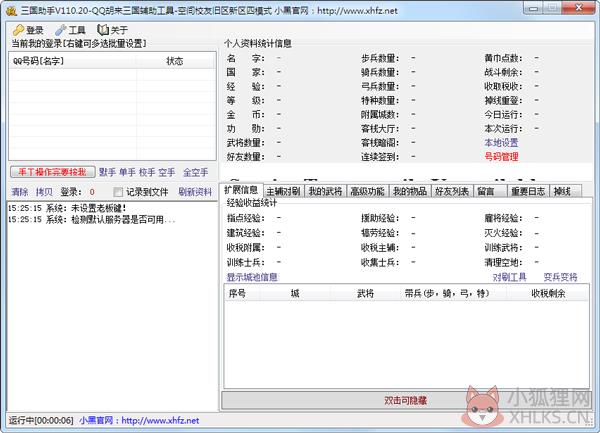Click the 双击可隐藏 bar button
The height and width of the screenshot is (433, 600).
point(406,400)
